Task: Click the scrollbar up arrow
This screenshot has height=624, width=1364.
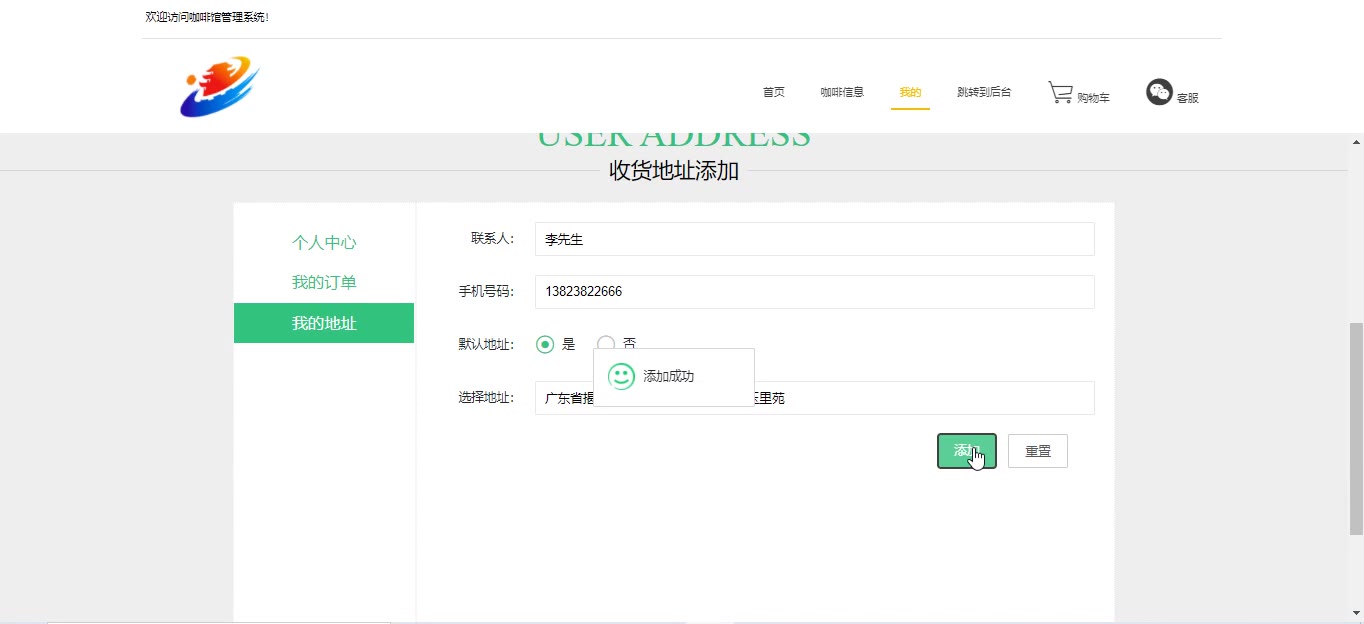Action: pyautogui.click(x=1356, y=142)
